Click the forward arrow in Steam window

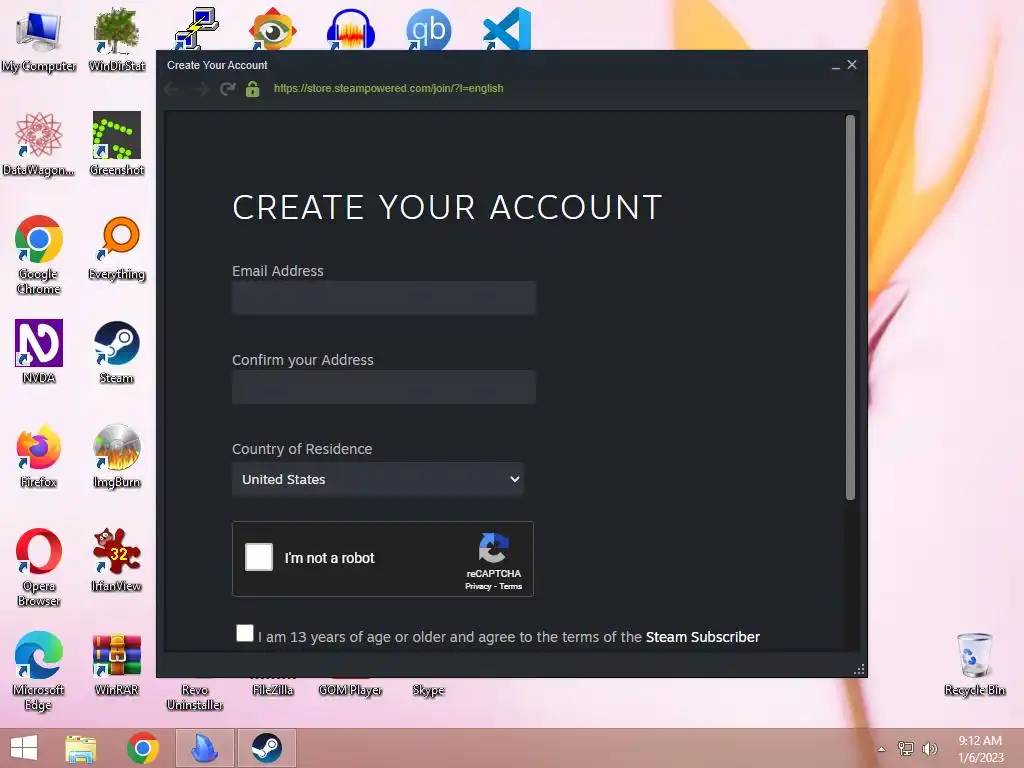pyautogui.click(x=200, y=89)
